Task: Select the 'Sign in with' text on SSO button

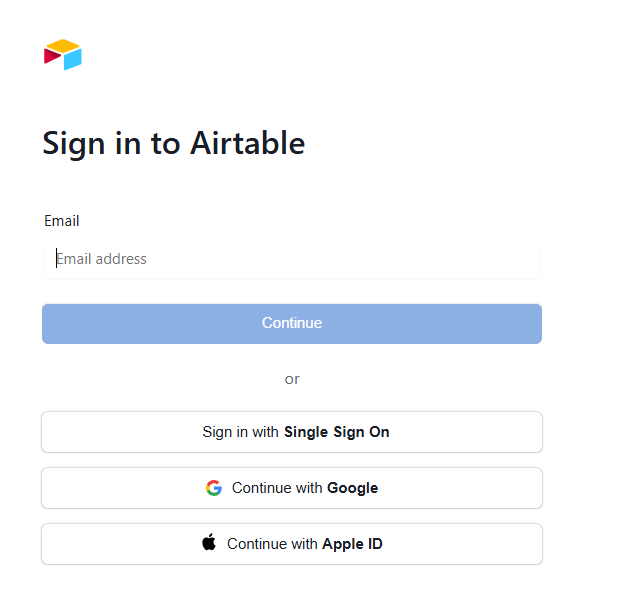Action: click(240, 432)
